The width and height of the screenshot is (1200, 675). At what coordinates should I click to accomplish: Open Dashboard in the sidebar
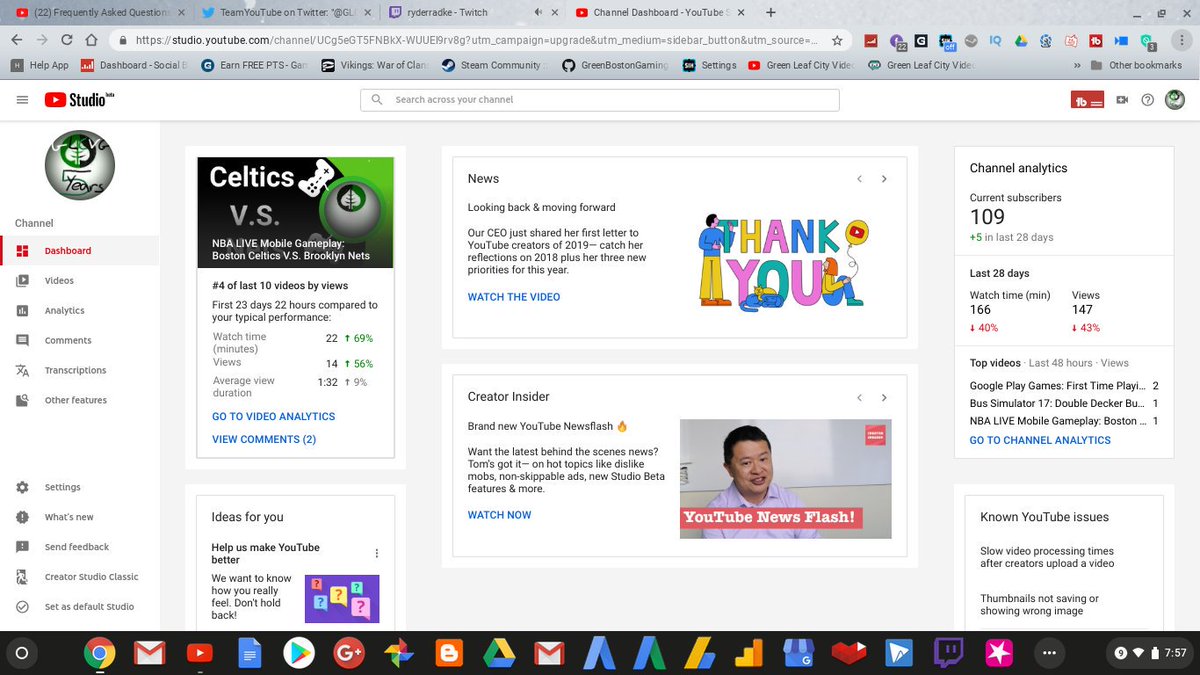[79, 251]
